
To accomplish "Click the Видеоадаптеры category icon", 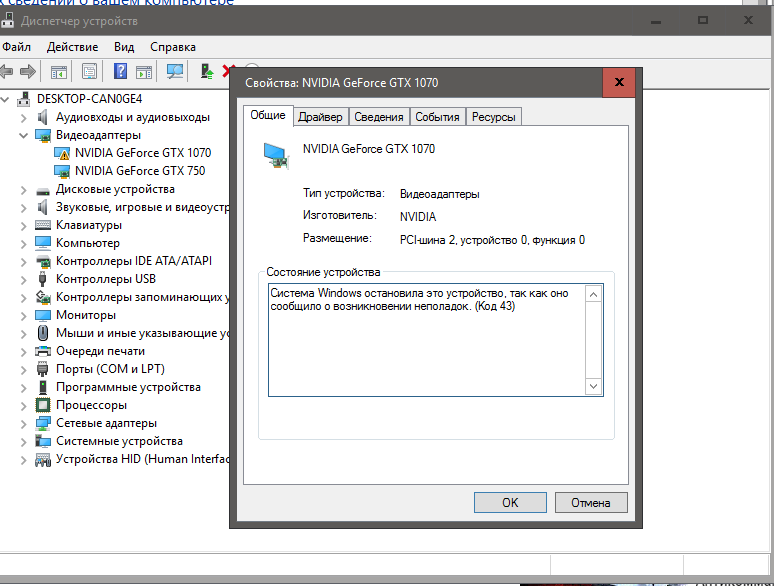I will tap(43, 135).
